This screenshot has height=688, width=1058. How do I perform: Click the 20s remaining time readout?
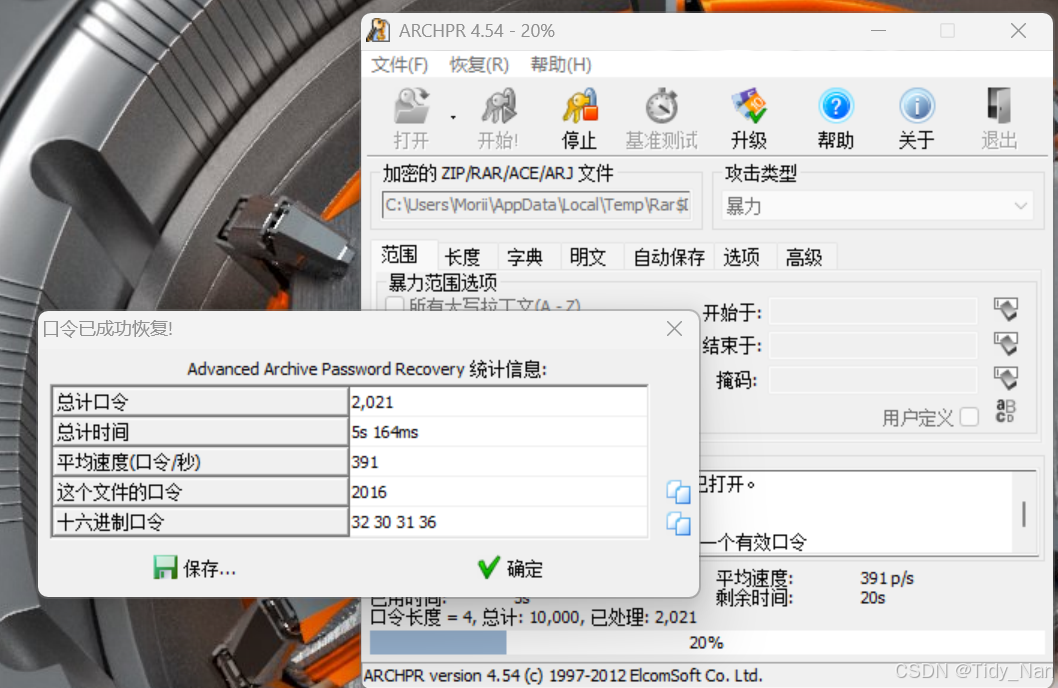[x=872, y=598]
